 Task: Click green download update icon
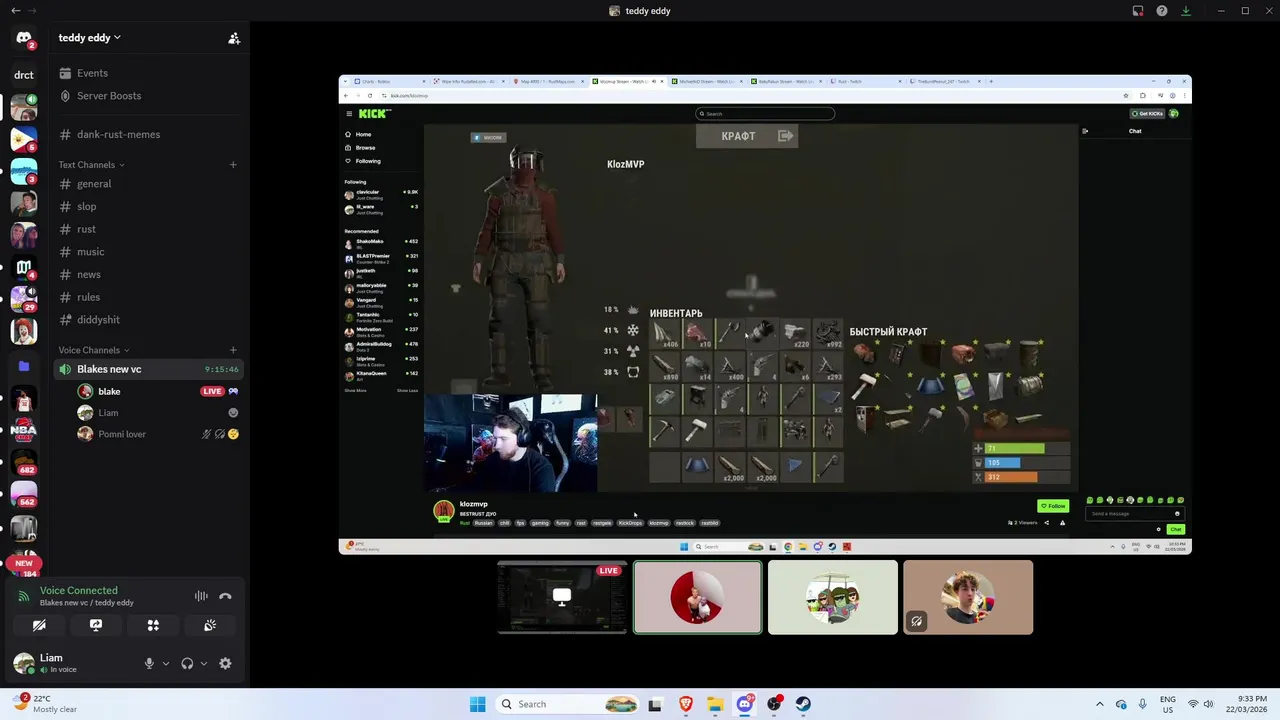1186,11
